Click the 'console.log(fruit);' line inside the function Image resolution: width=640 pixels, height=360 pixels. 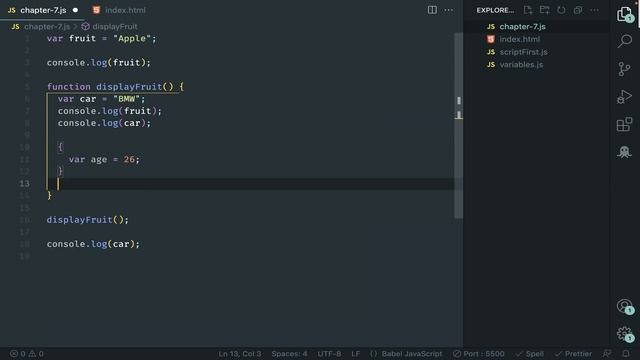pyautogui.click(x=110, y=111)
